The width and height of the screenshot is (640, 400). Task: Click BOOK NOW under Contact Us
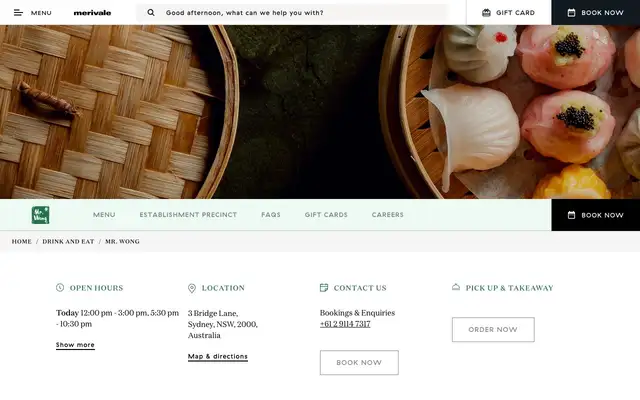point(359,362)
